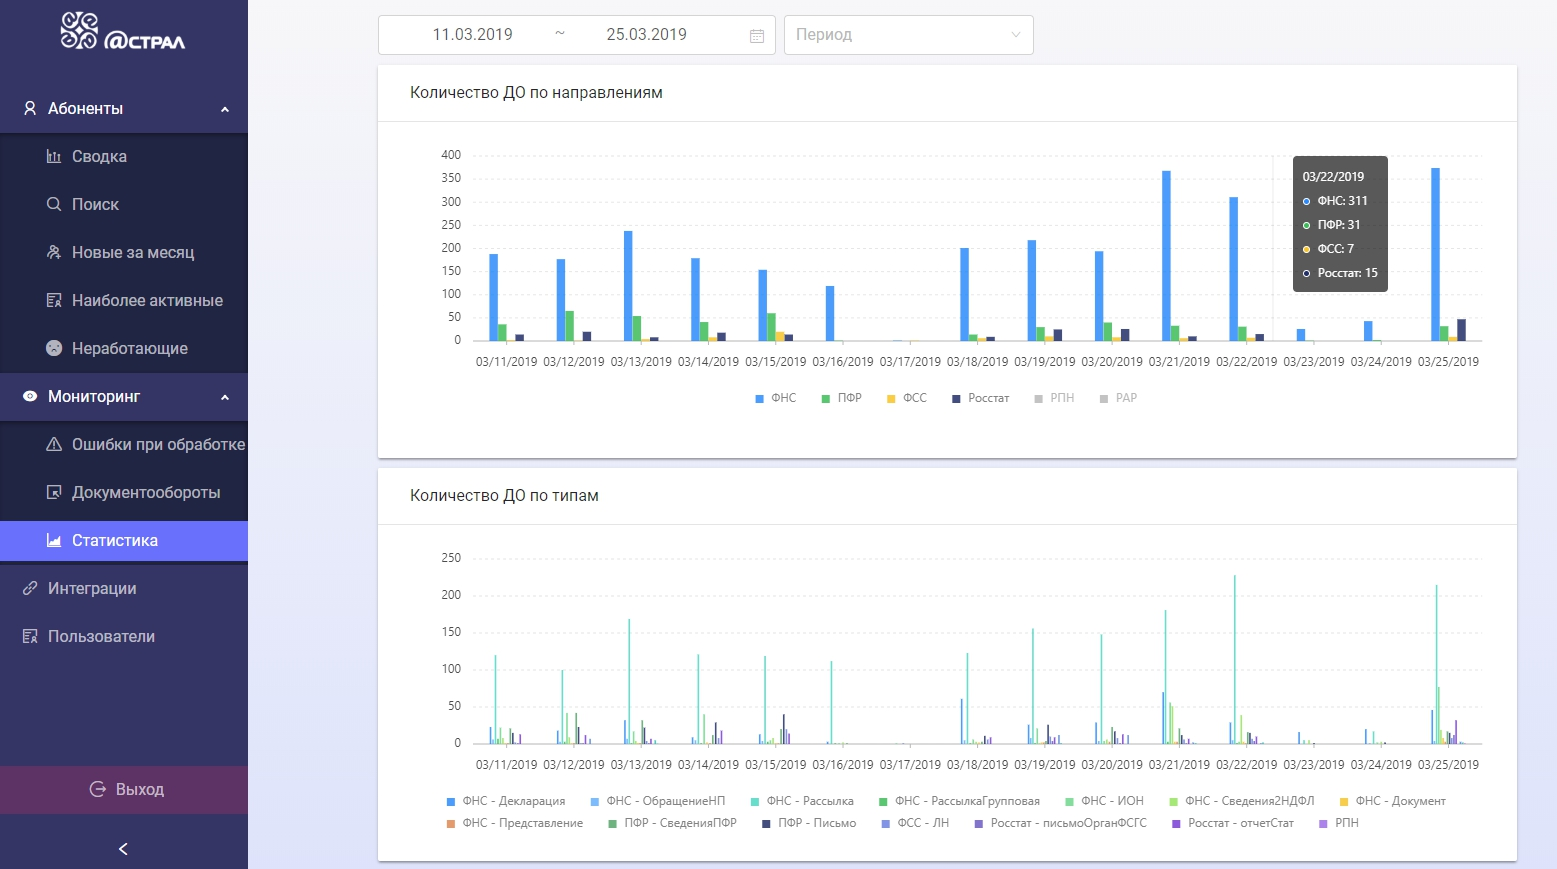Toggle ФНС - Представление legend item
The height and width of the screenshot is (869, 1557).
[x=515, y=823]
